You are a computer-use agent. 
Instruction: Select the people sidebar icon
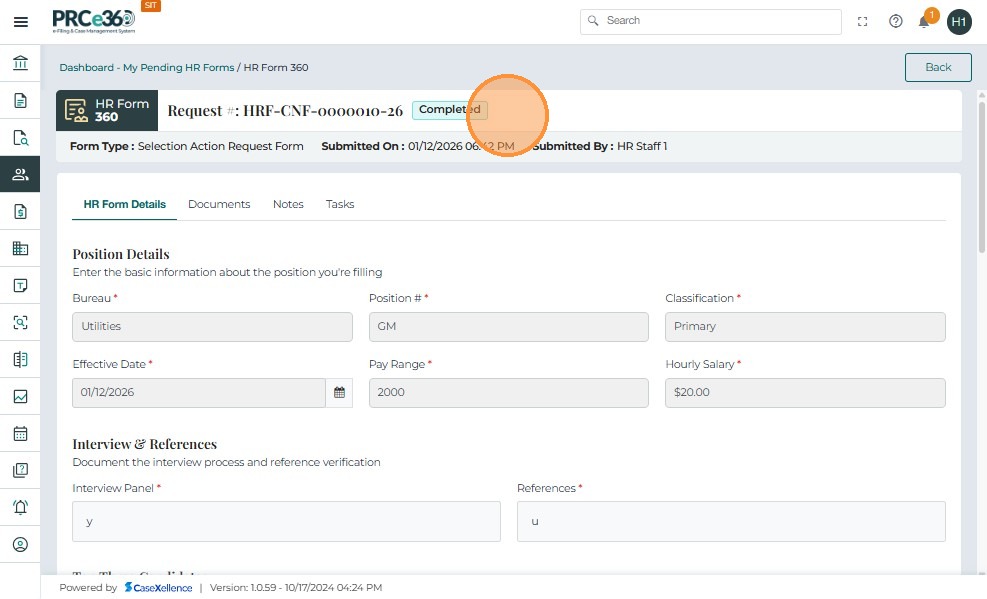tap(20, 175)
